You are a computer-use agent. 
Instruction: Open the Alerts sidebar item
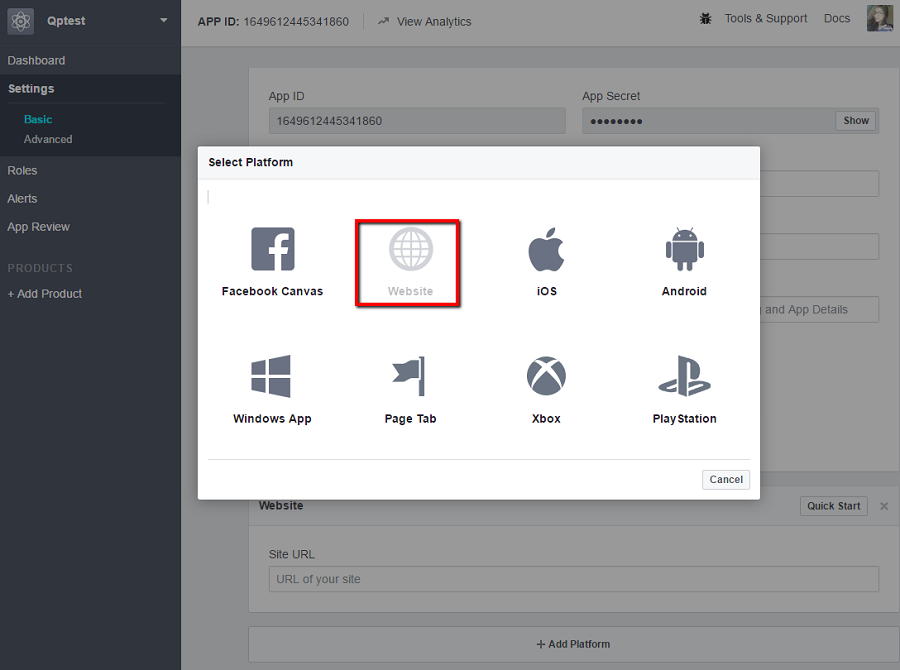[x=22, y=199]
